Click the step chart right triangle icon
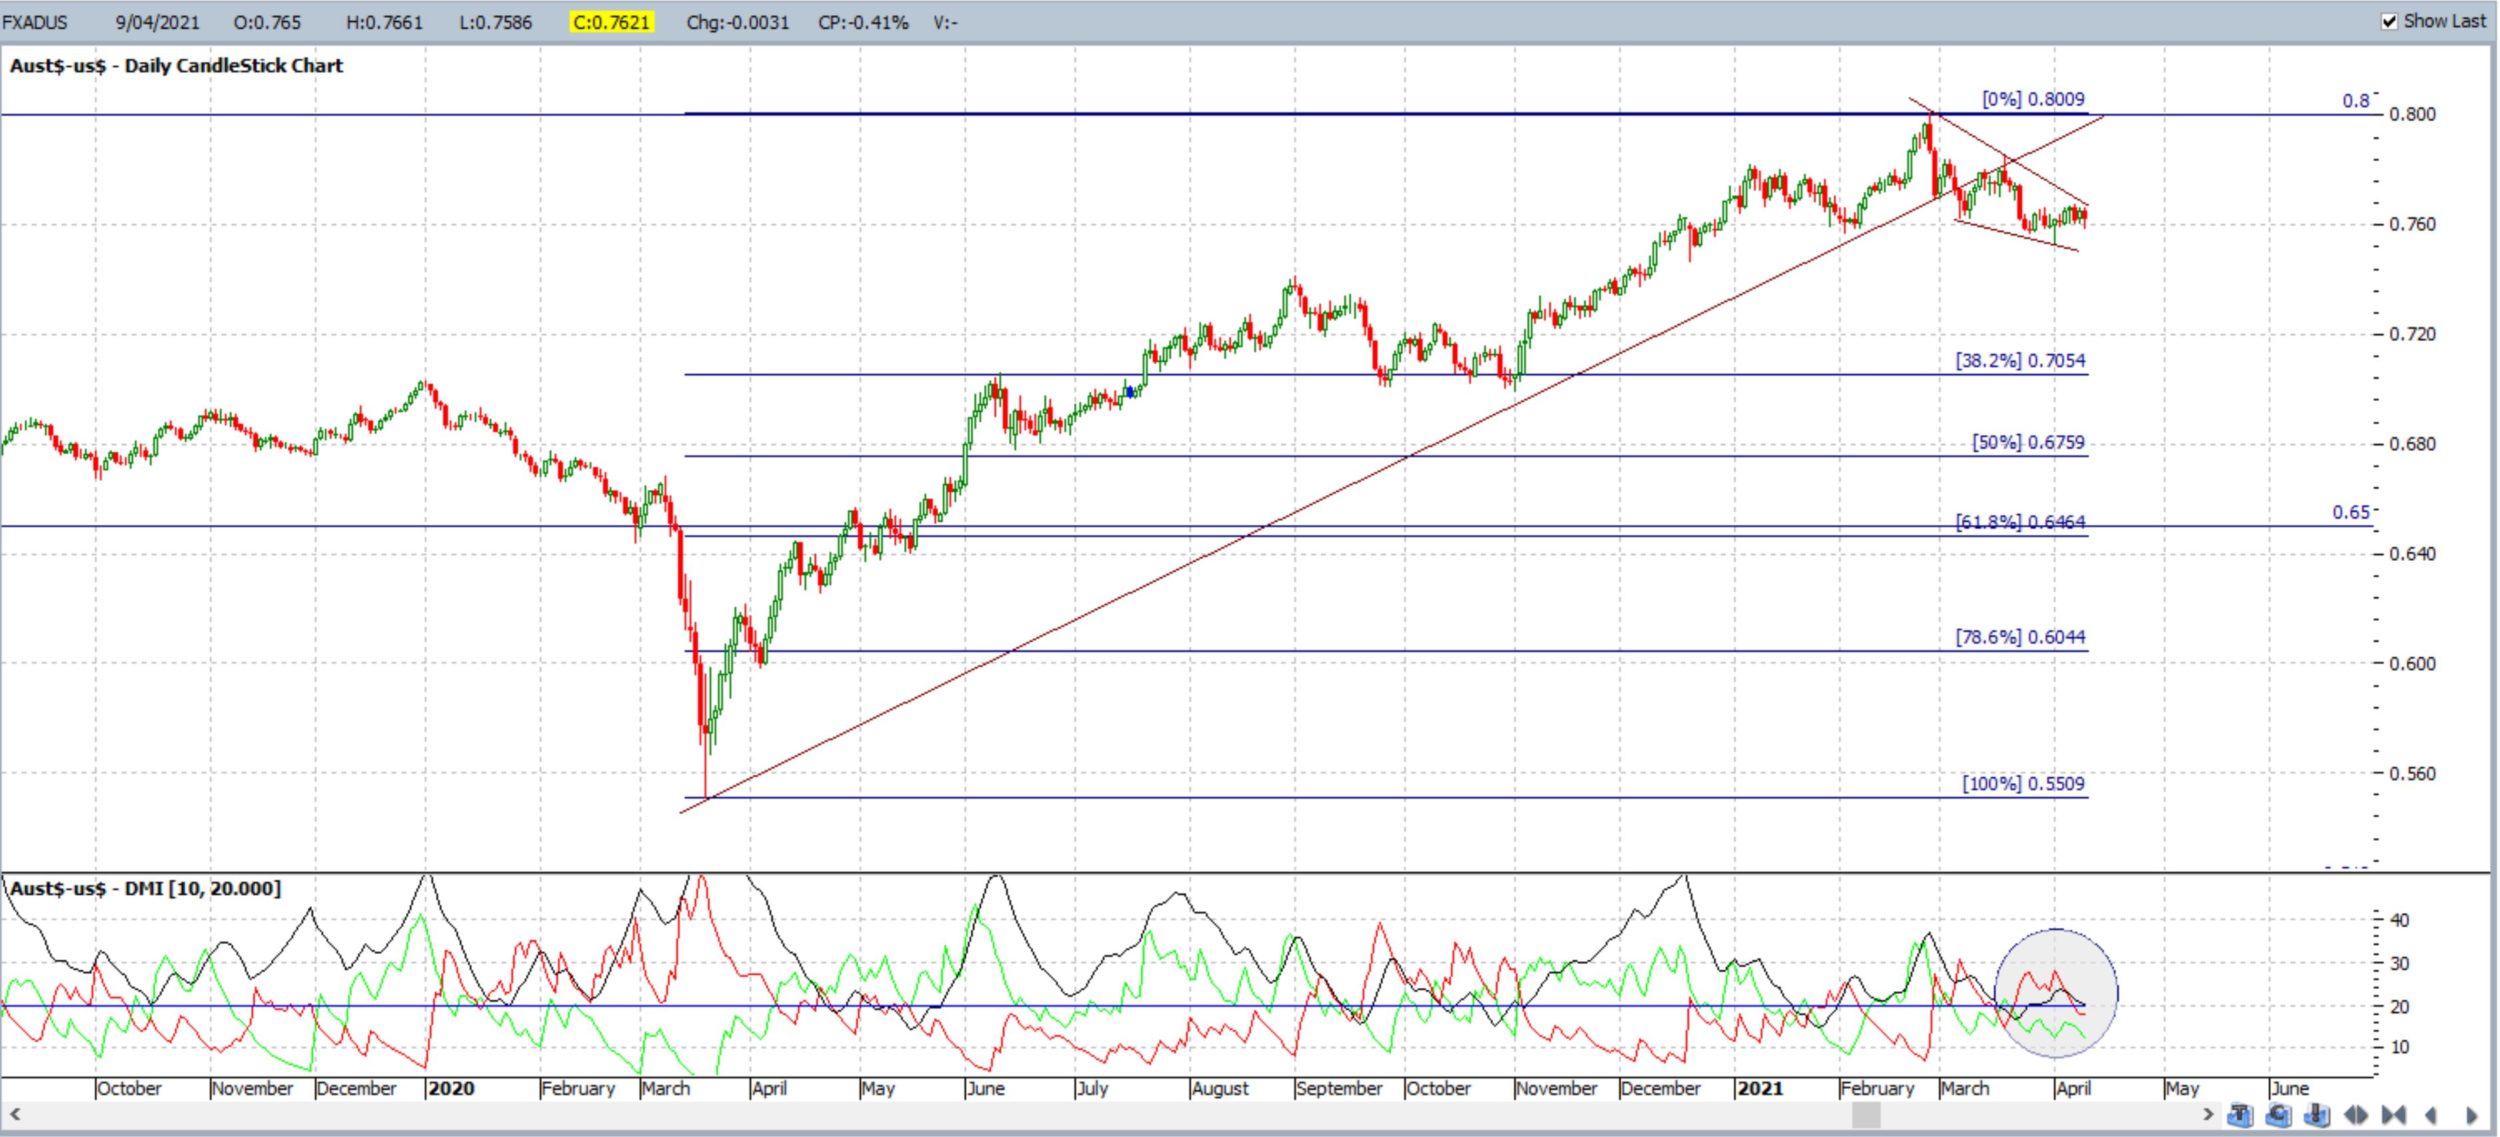This screenshot has width=2500, height=1137. click(x=2472, y=1115)
